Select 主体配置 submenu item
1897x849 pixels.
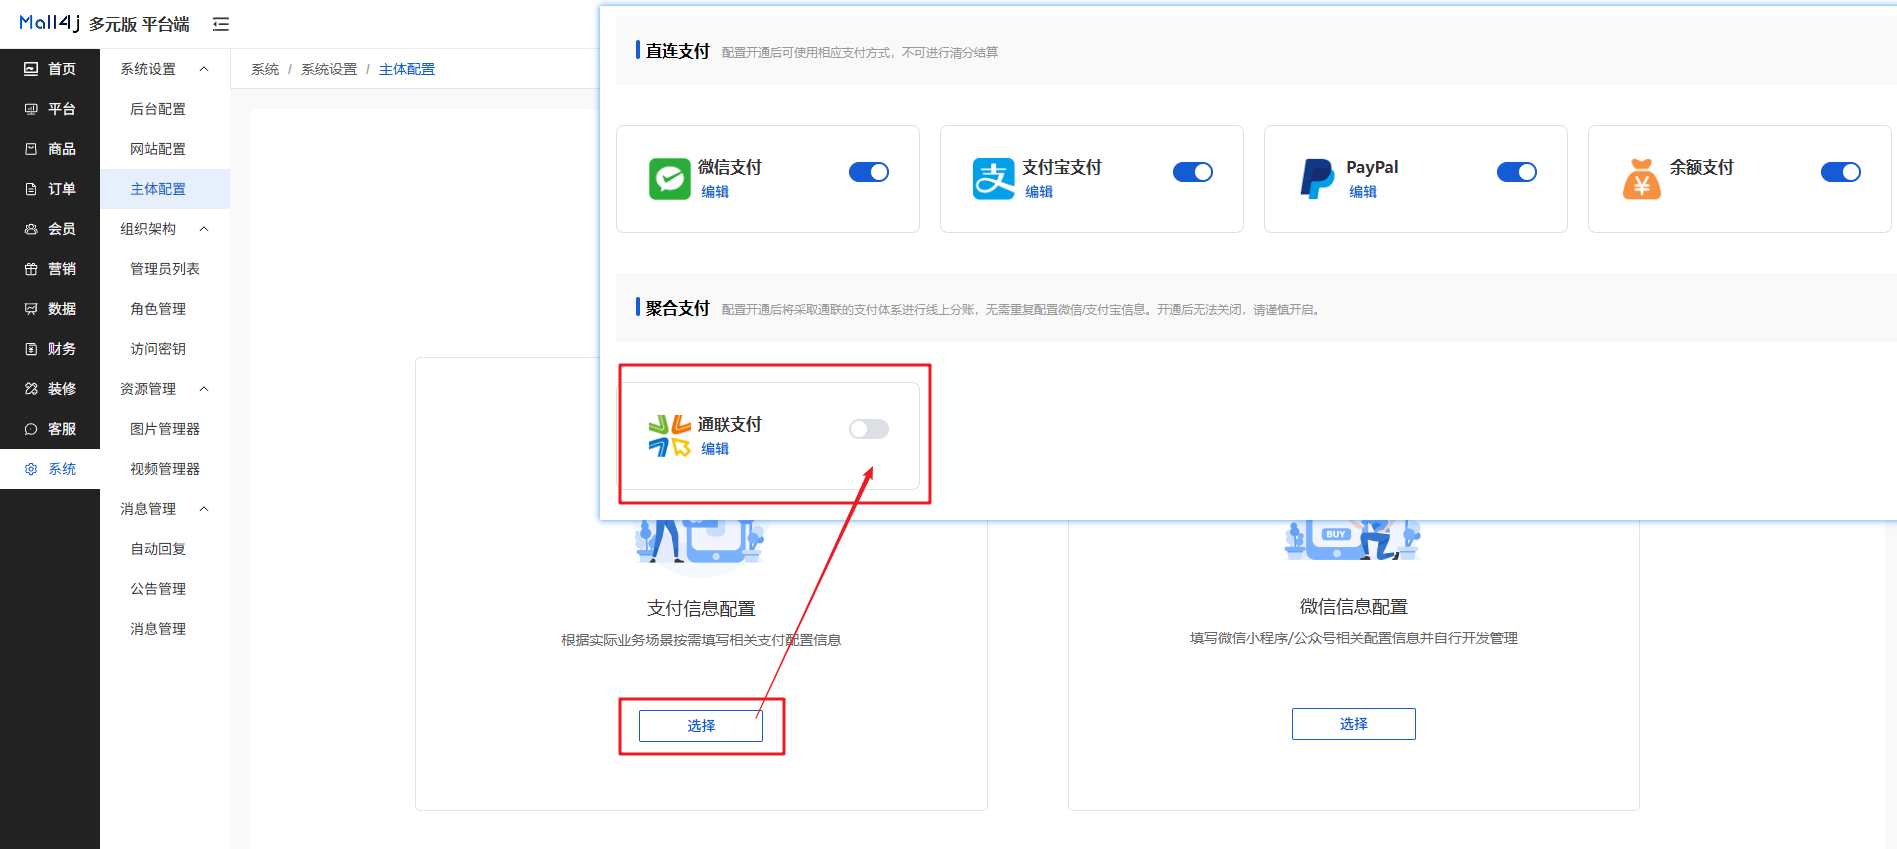165,189
